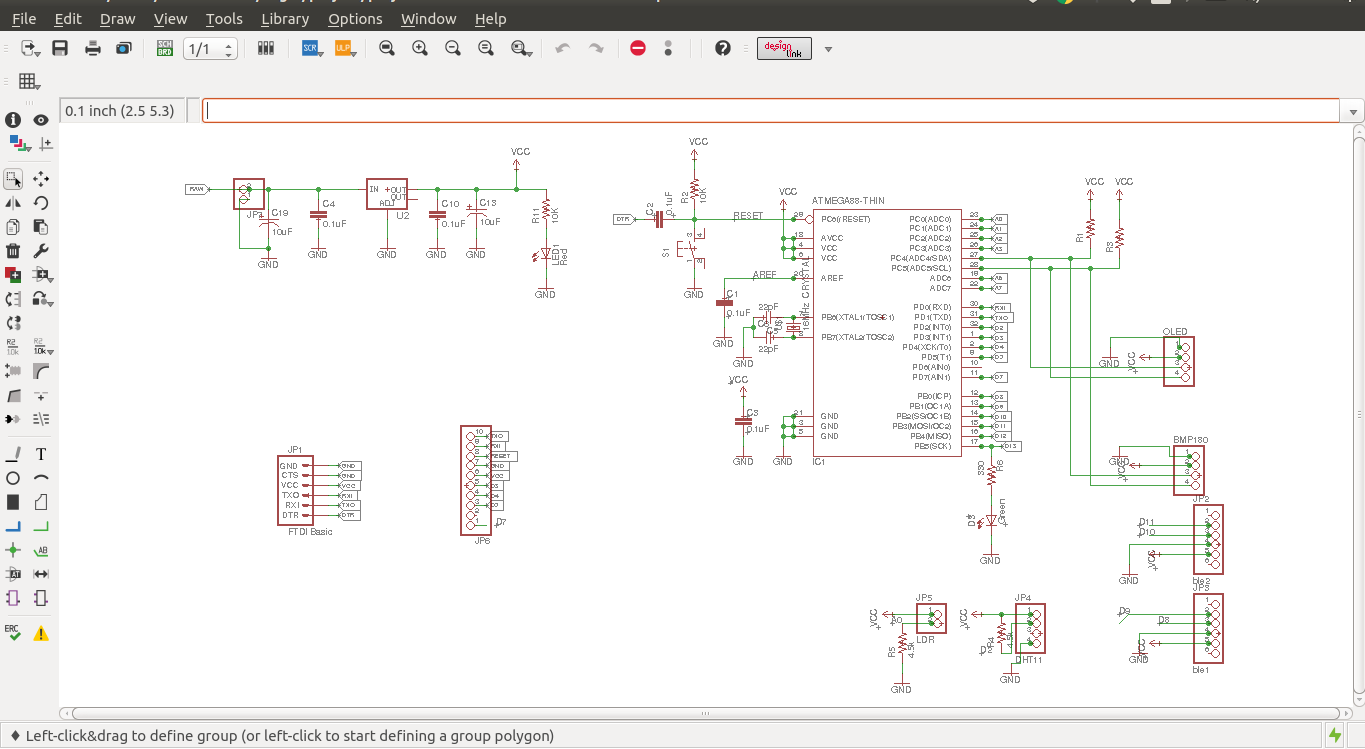Toggle the Group selection tool
The width and height of the screenshot is (1365, 749).
pyautogui.click(x=13, y=179)
